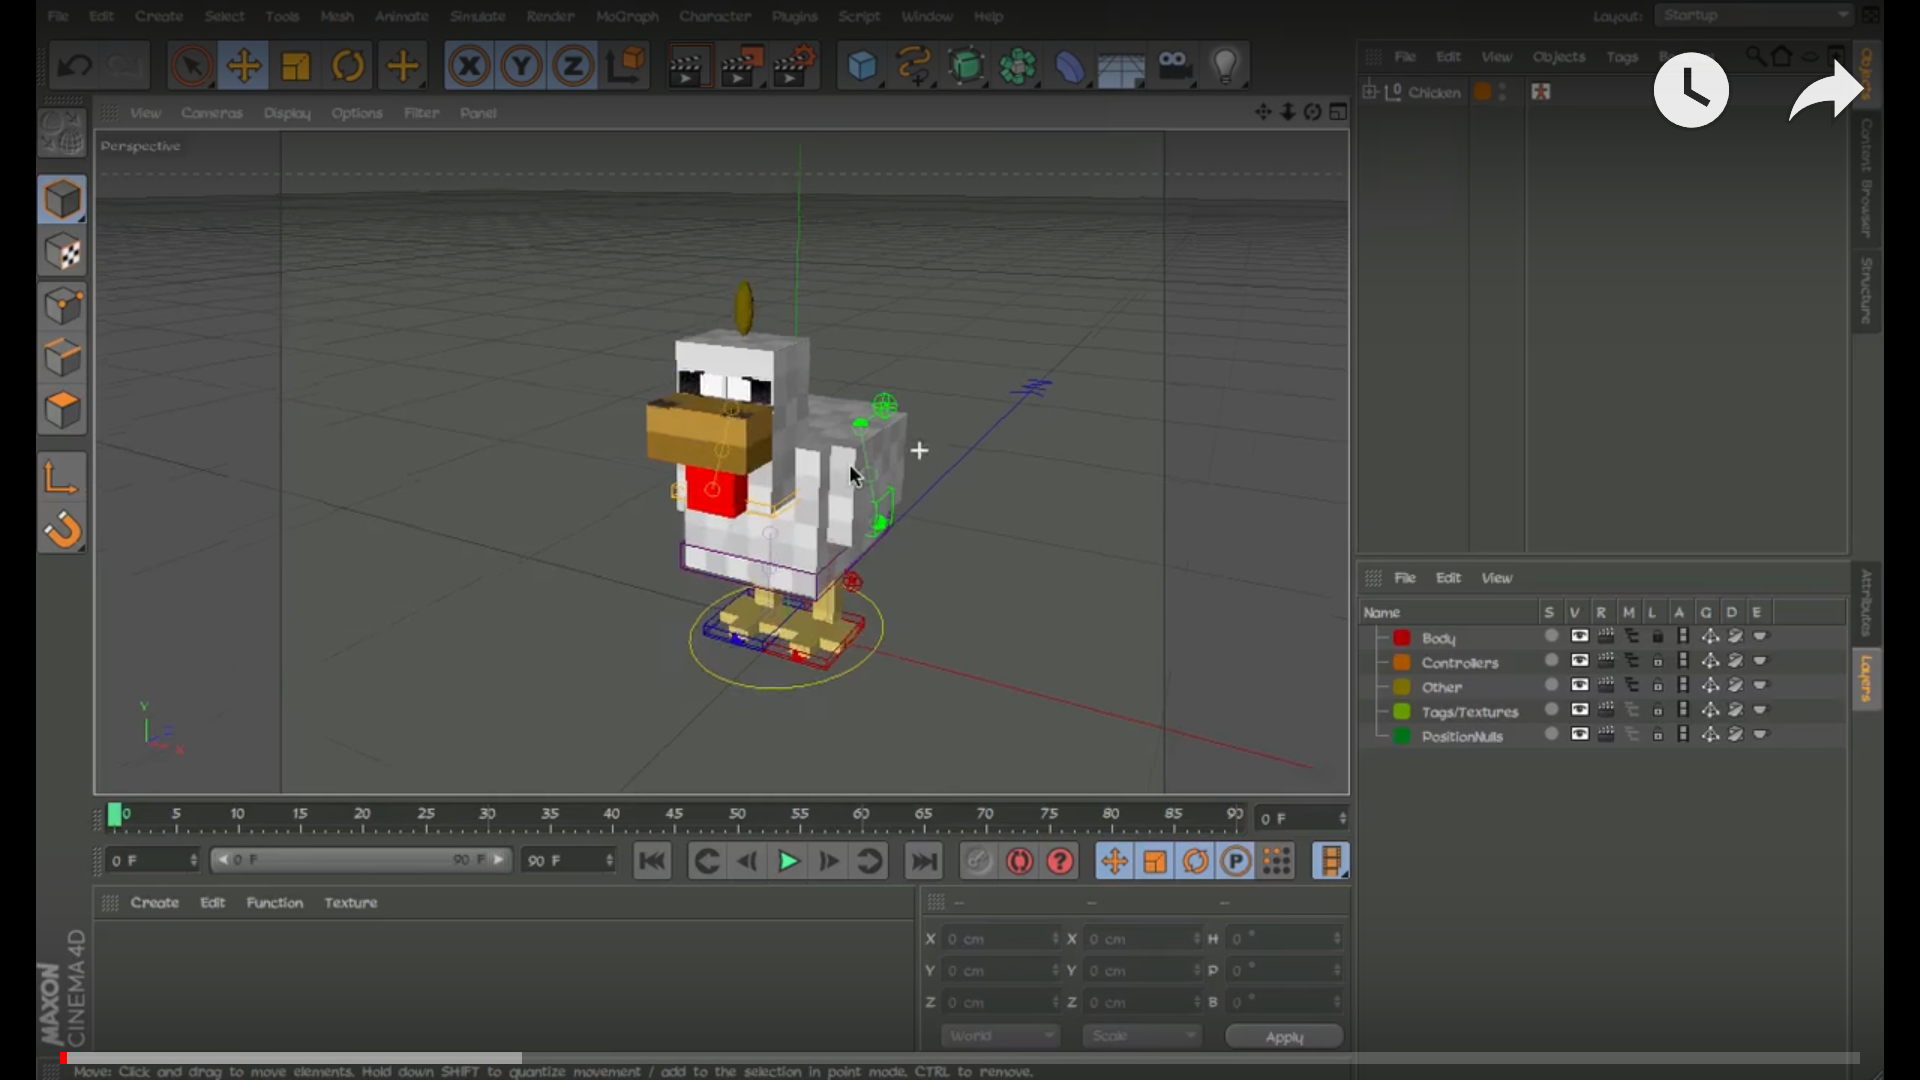Image resolution: width=1920 pixels, height=1080 pixels.
Task: Toggle X axis lock
Action: [x=469, y=67]
